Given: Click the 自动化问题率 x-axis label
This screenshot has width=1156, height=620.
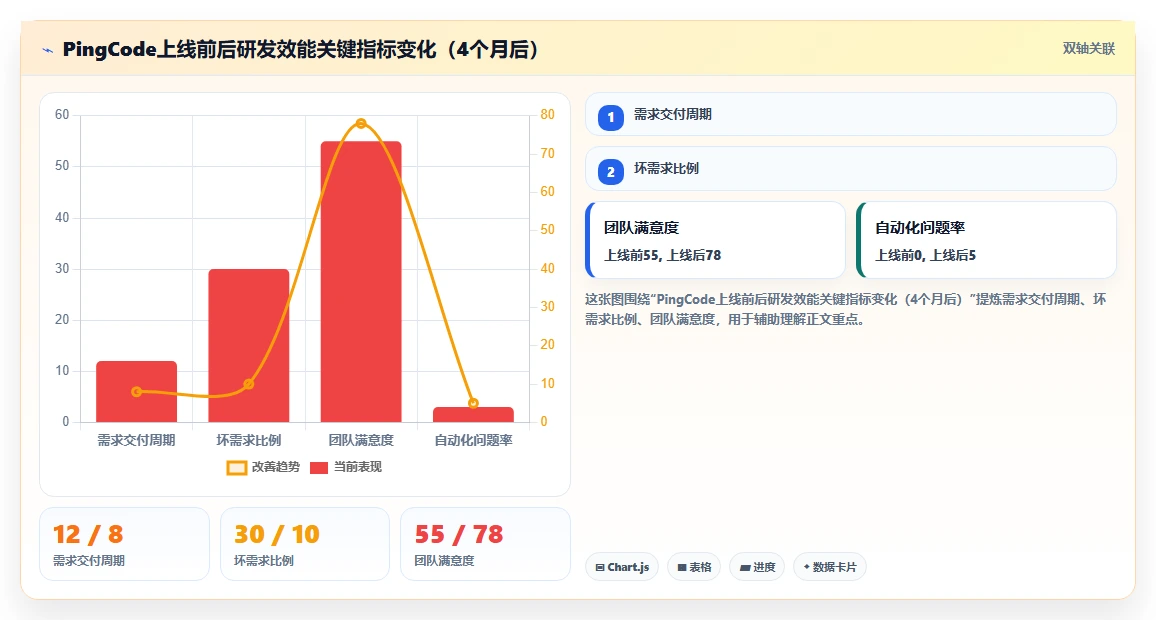Looking at the screenshot, I should [x=473, y=440].
